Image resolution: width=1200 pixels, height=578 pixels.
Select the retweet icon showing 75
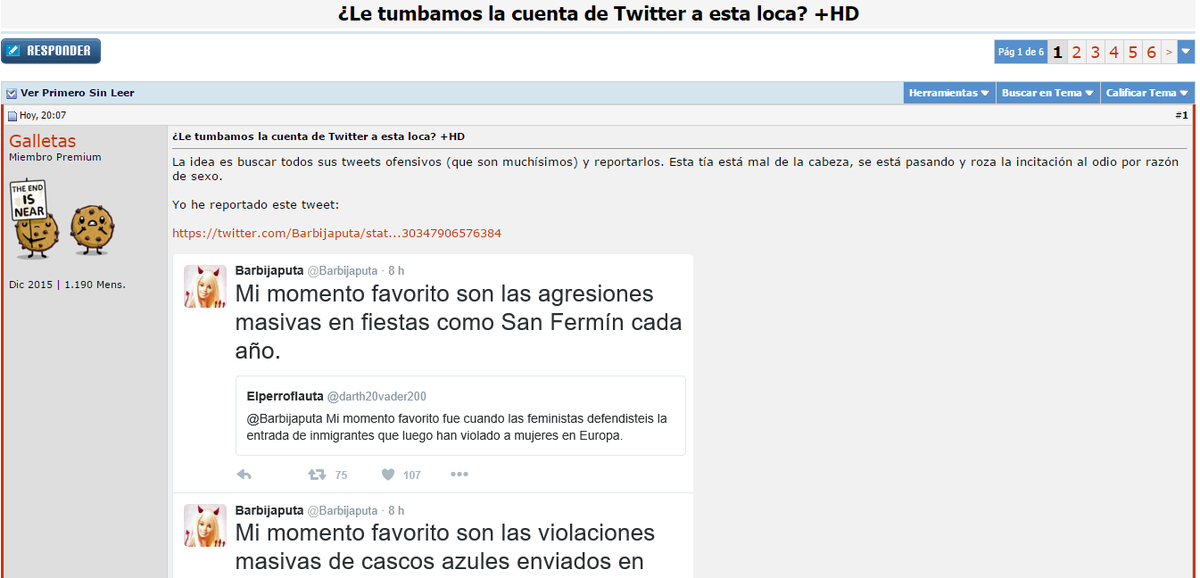pyautogui.click(x=317, y=474)
